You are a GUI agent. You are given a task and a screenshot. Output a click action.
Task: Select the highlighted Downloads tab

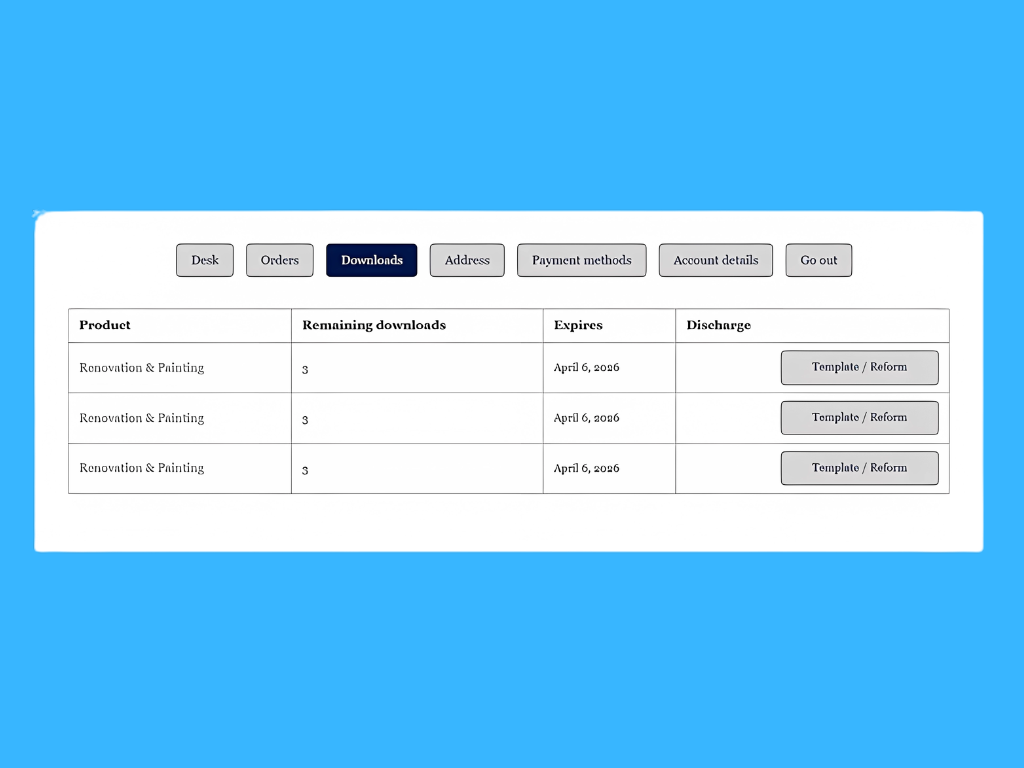tap(371, 260)
